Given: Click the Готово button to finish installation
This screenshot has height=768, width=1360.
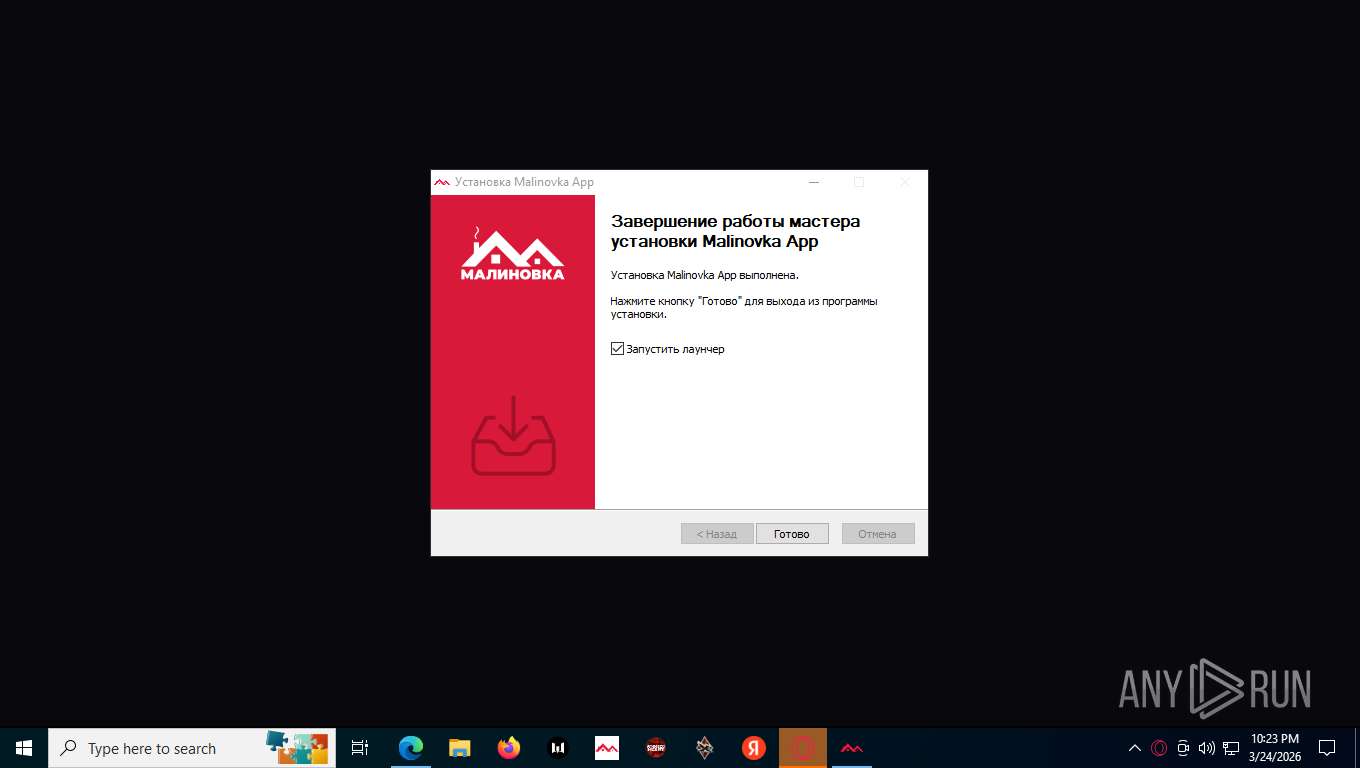Looking at the screenshot, I should [x=792, y=534].
